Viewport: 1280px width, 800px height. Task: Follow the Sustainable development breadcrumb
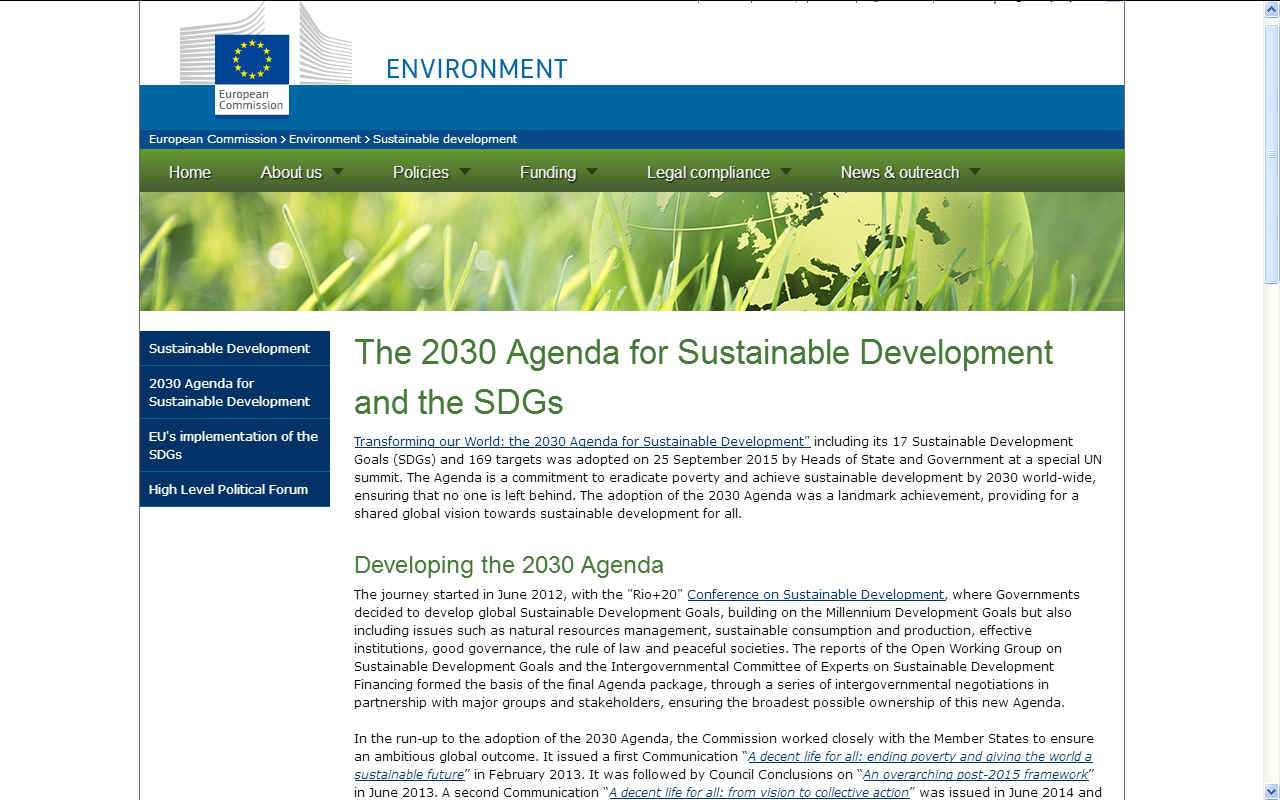pyautogui.click(x=445, y=139)
